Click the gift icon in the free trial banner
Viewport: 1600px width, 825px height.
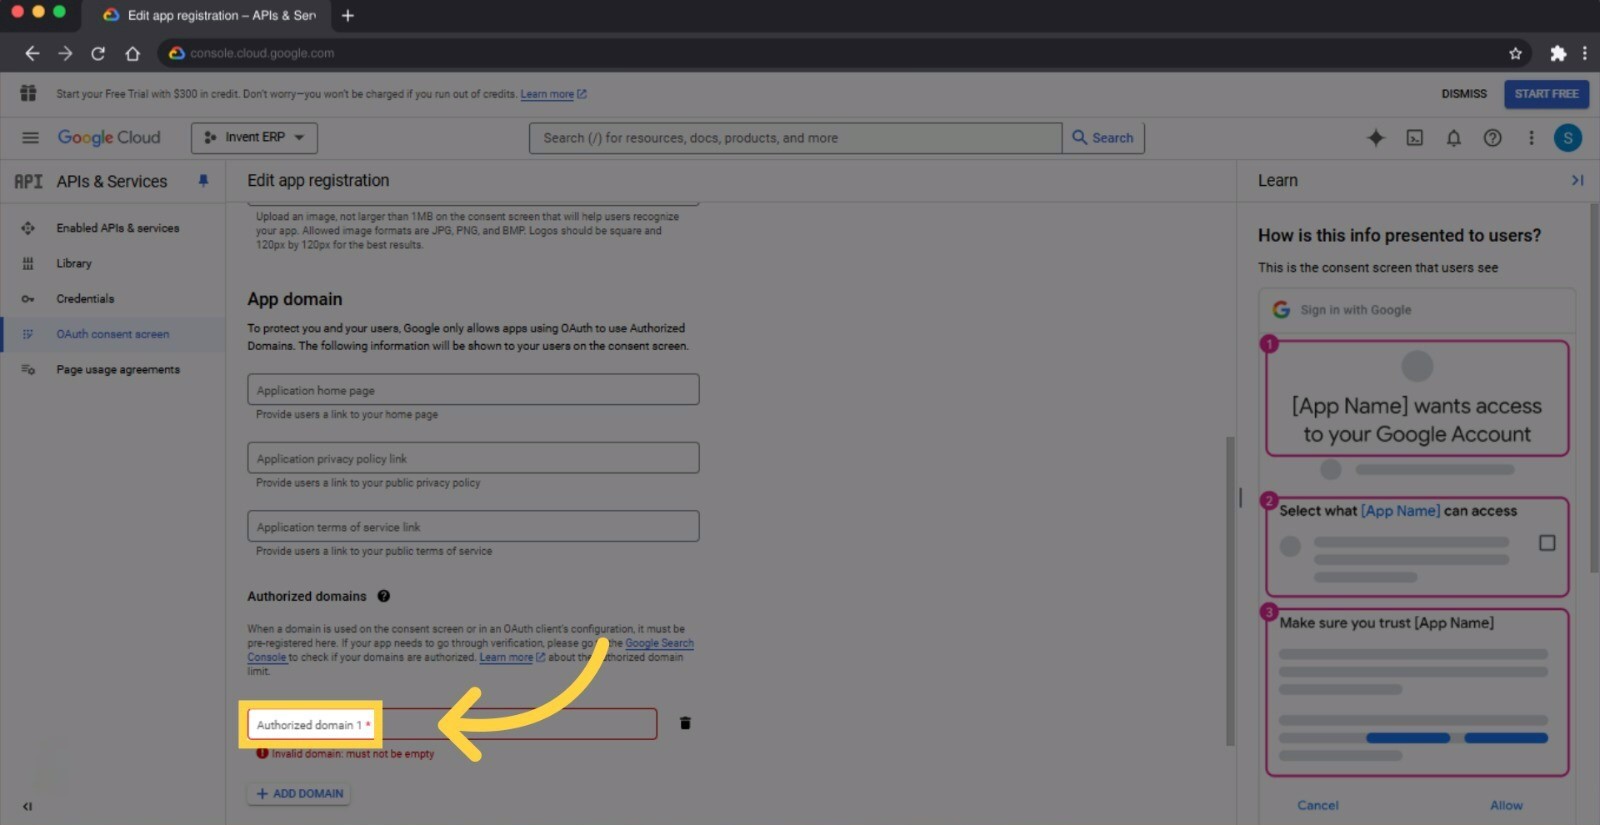tap(28, 93)
